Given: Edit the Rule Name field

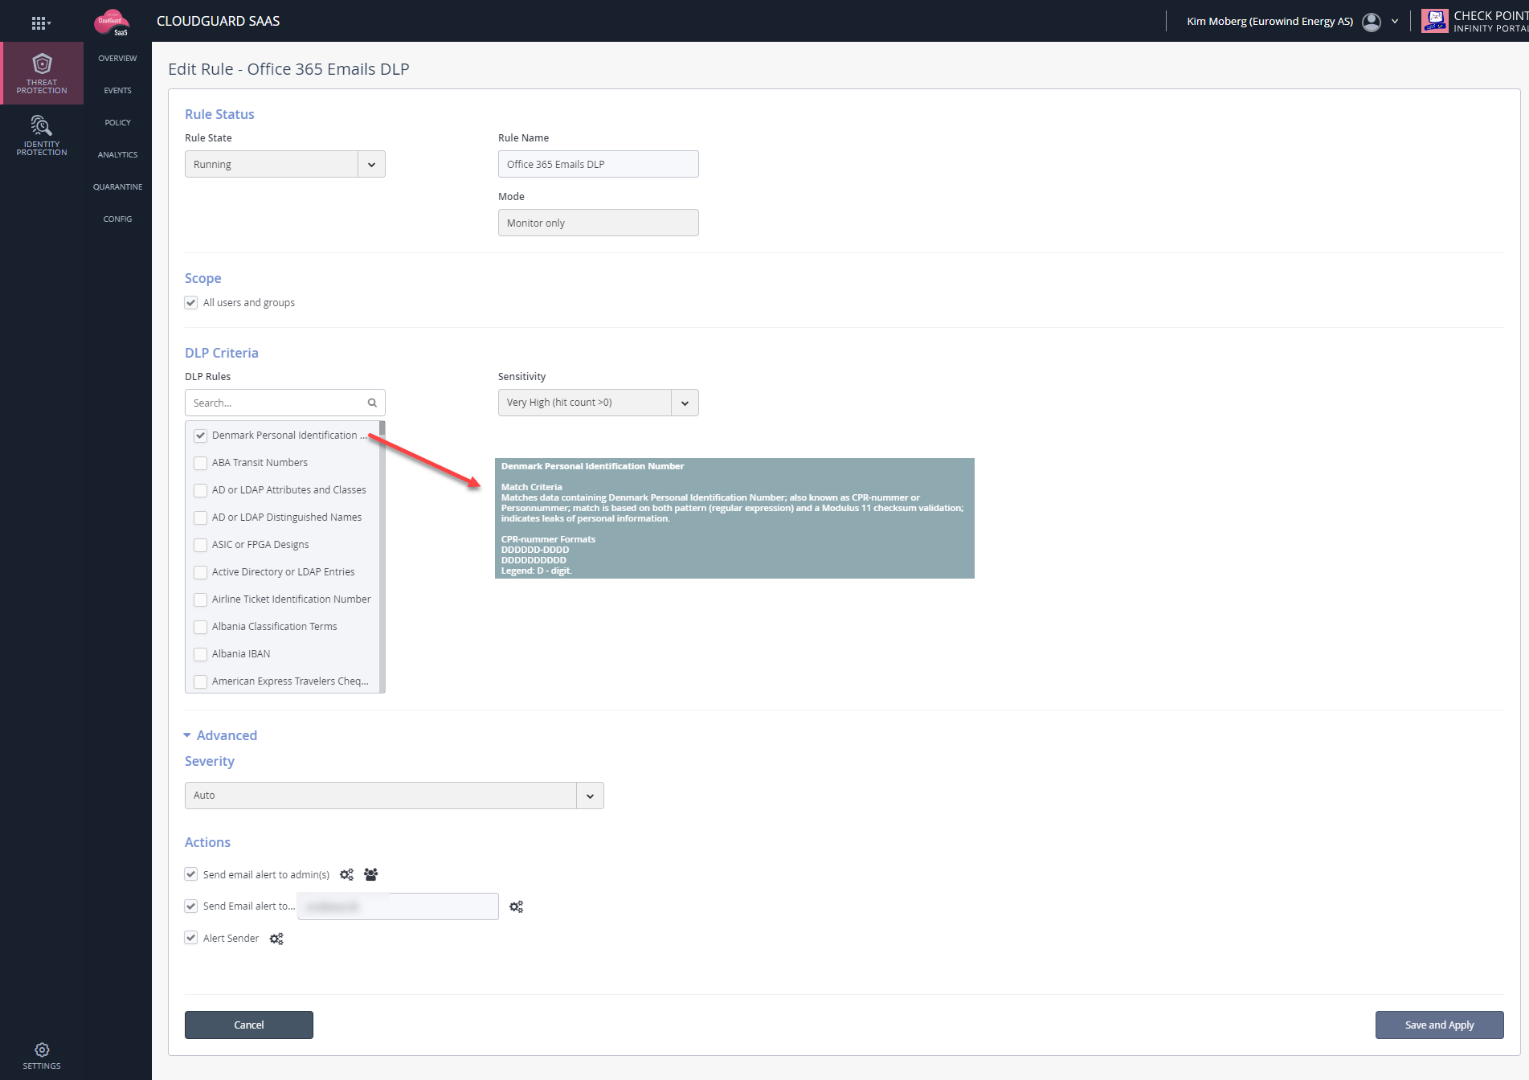Looking at the screenshot, I should (598, 164).
